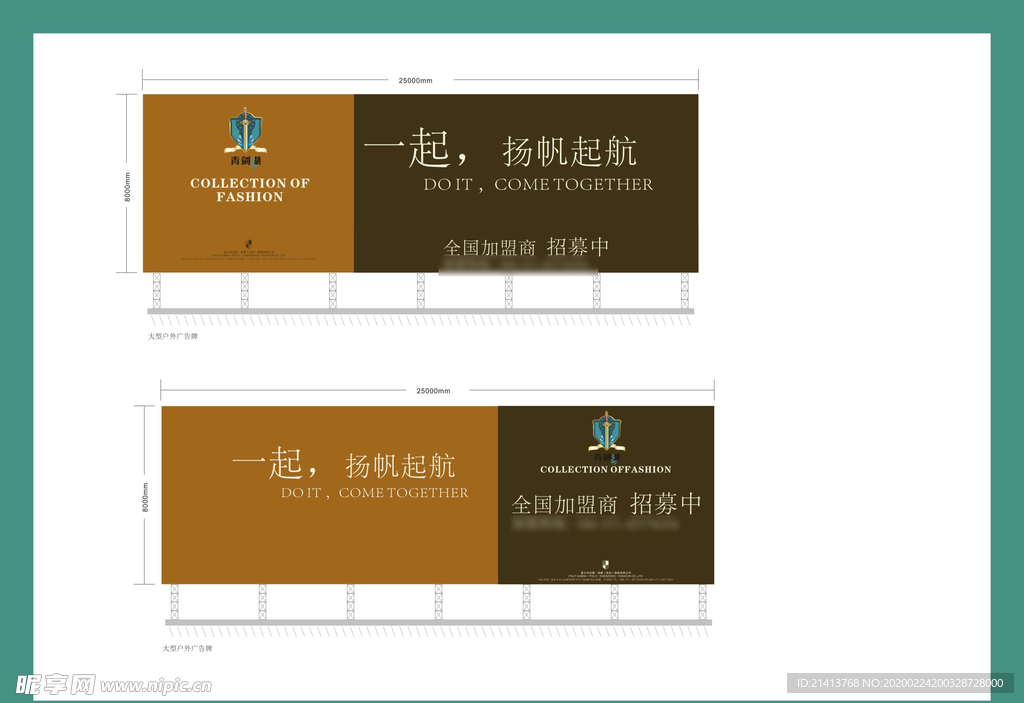The image size is (1024, 703).
Task: Select "DO IT, COME TOGETHER" on orange panel
Action: pos(375,493)
